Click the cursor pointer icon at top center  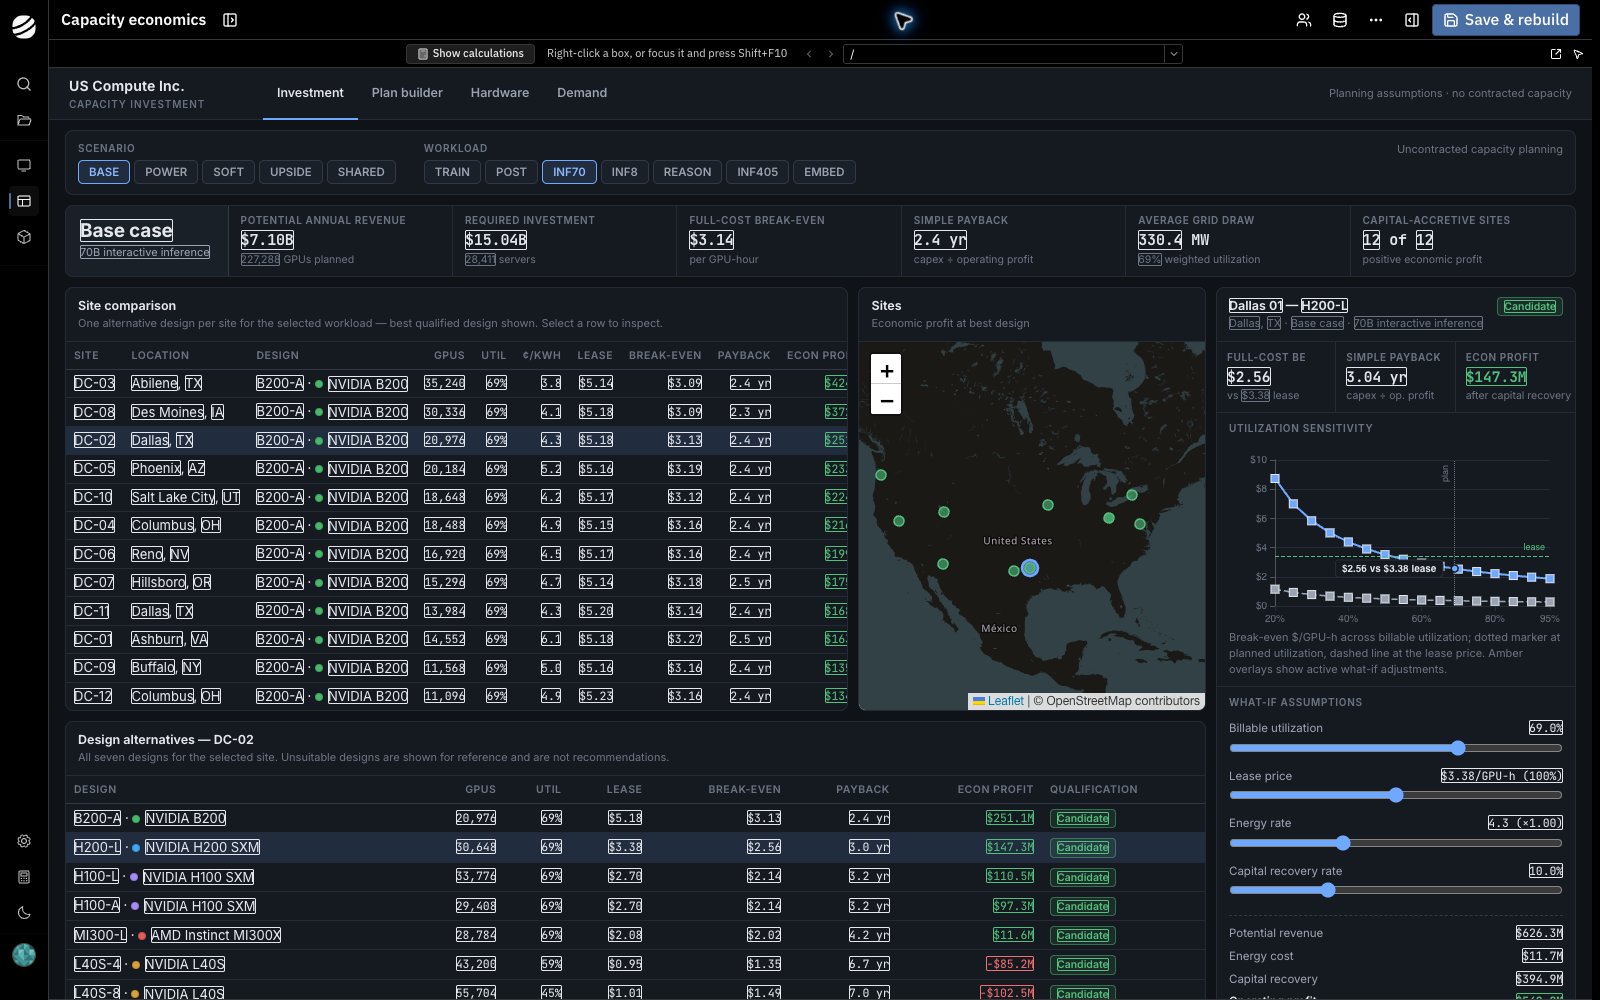point(903,20)
